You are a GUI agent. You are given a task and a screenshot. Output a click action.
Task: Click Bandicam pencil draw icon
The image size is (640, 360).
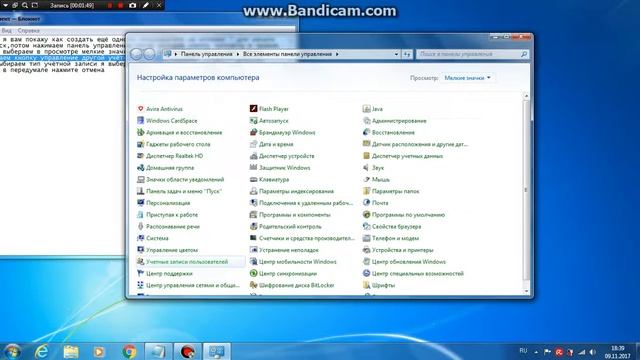(x=146, y=5)
